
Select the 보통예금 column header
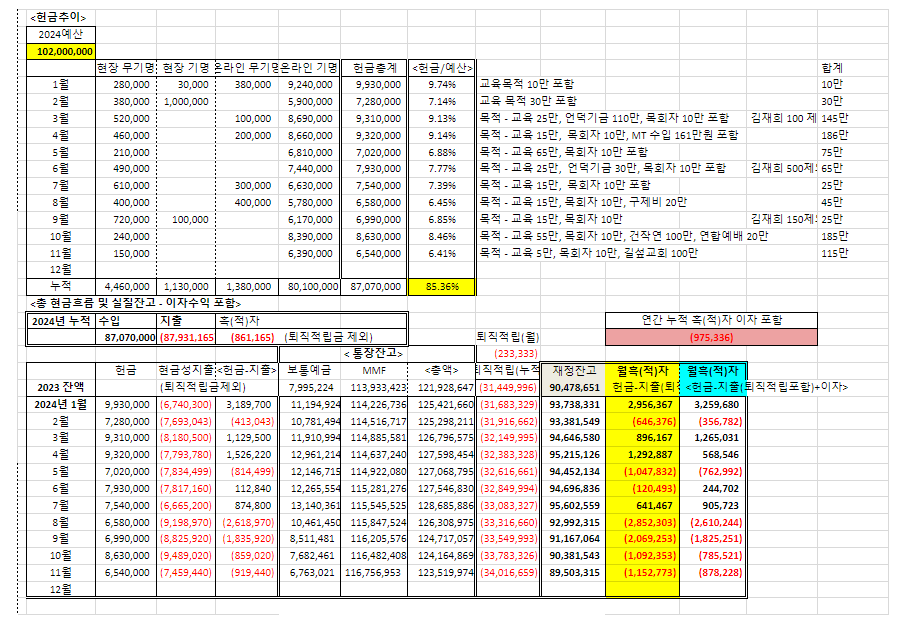(309, 370)
